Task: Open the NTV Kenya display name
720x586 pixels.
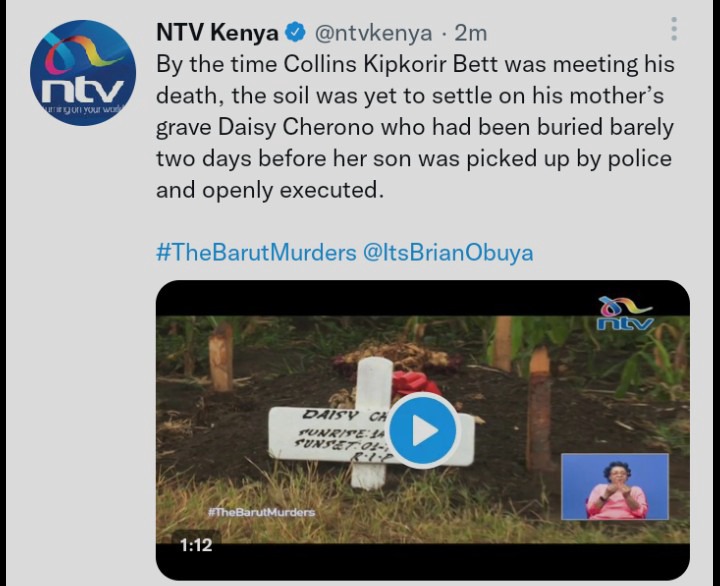Action: coord(217,33)
